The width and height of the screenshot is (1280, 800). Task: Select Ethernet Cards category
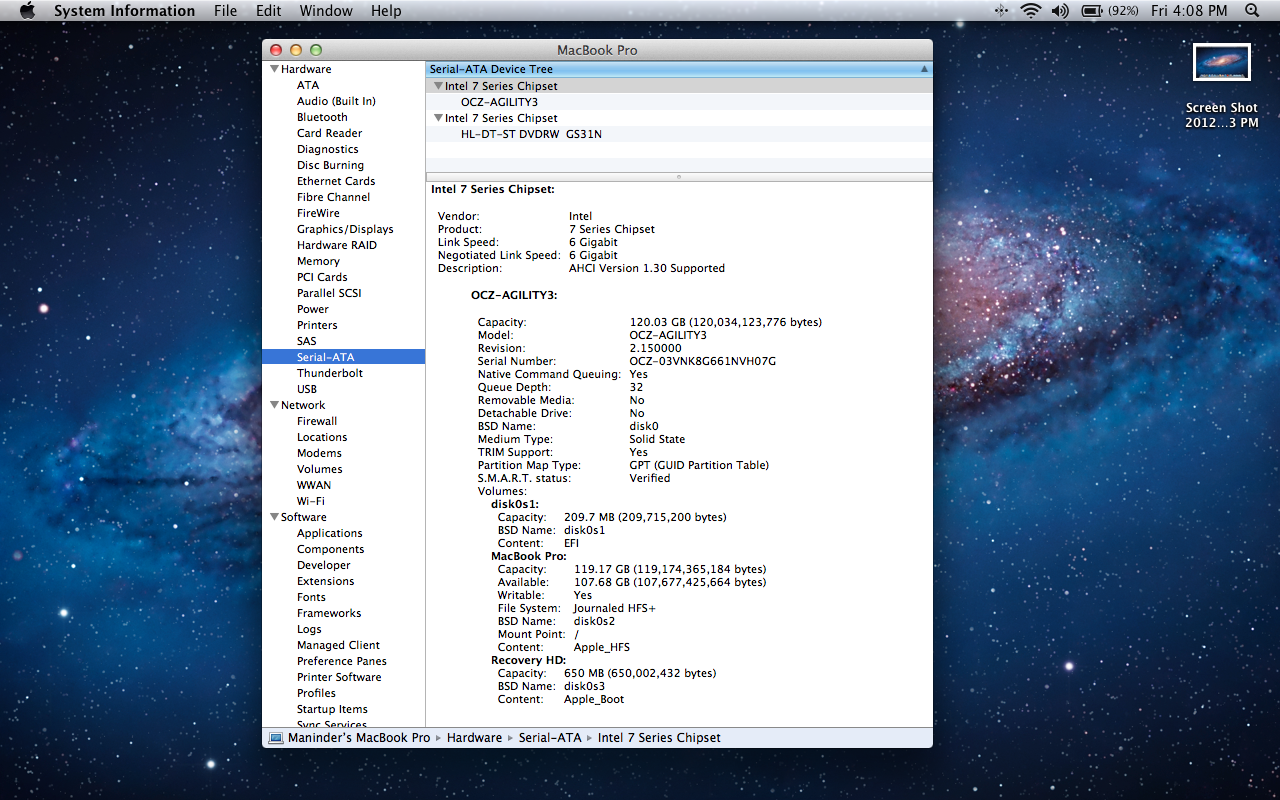pos(336,181)
